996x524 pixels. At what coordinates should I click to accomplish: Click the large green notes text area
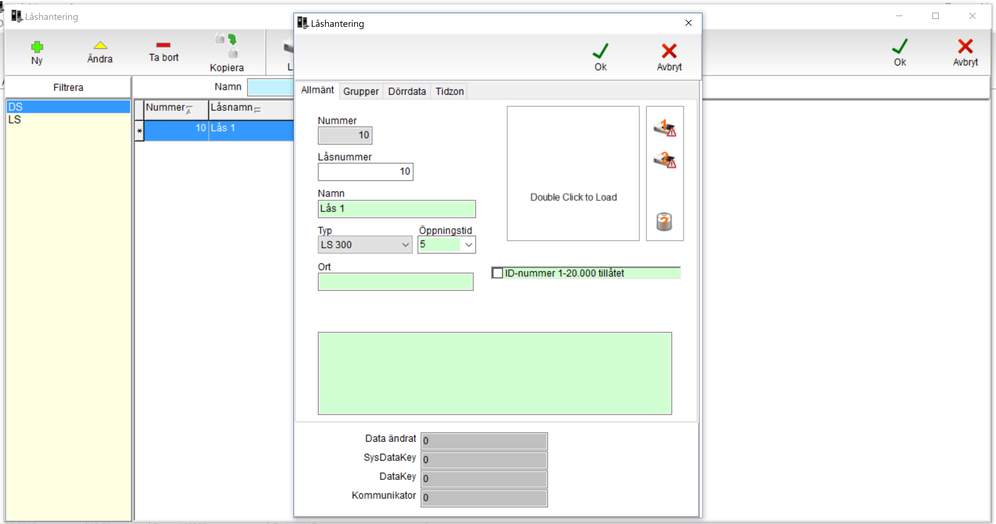click(494, 373)
